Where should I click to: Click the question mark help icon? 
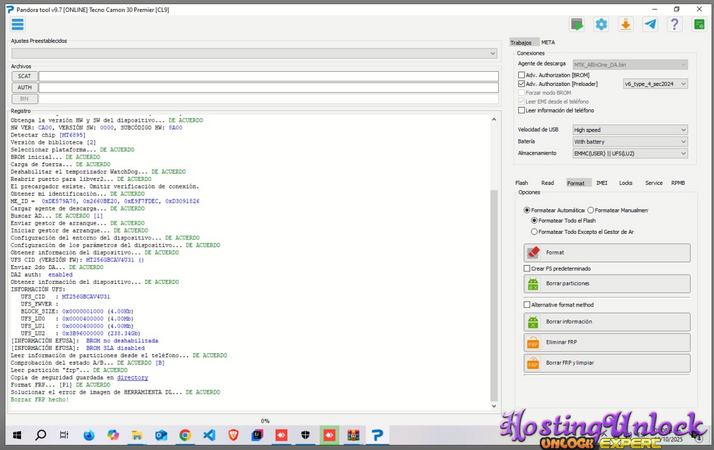pos(674,24)
